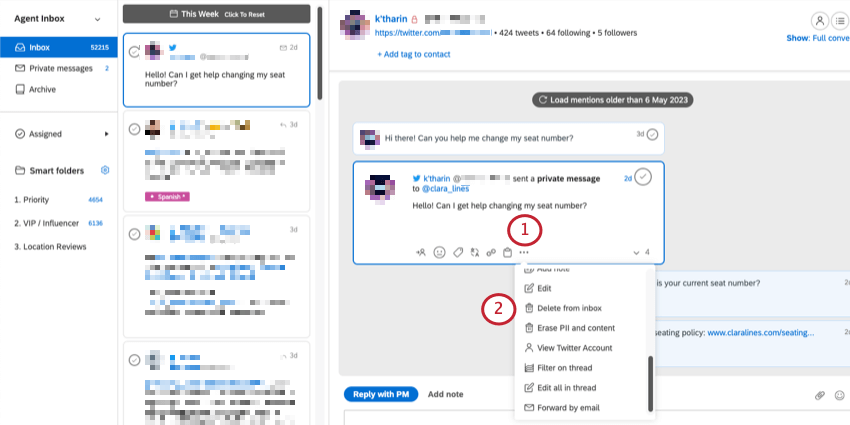Click the clipboard icon in message toolbar
The width and height of the screenshot is (850, 425).
pos(507,252)
